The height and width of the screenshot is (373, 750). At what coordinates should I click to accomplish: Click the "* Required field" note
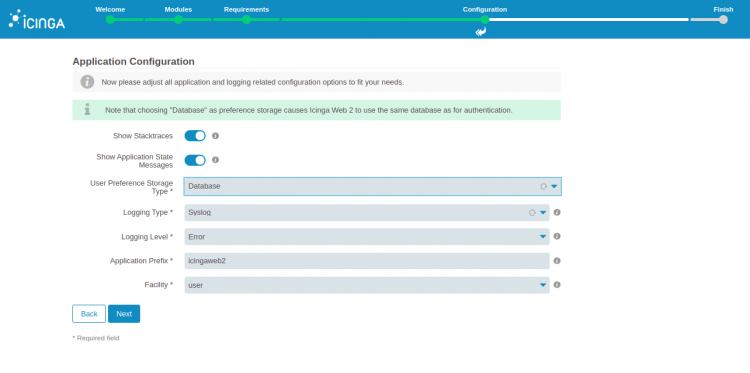96,338
